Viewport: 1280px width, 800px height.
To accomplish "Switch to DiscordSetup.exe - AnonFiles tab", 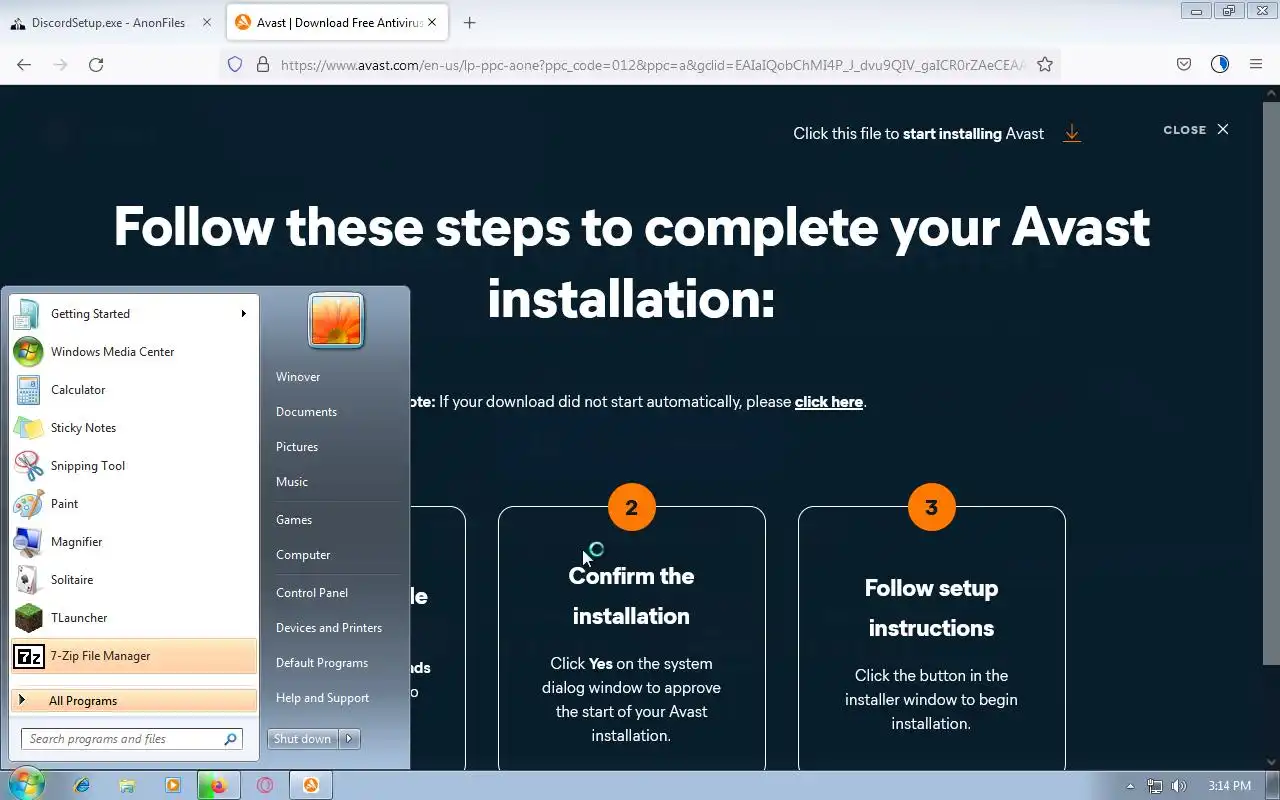I will coord(112,22).
